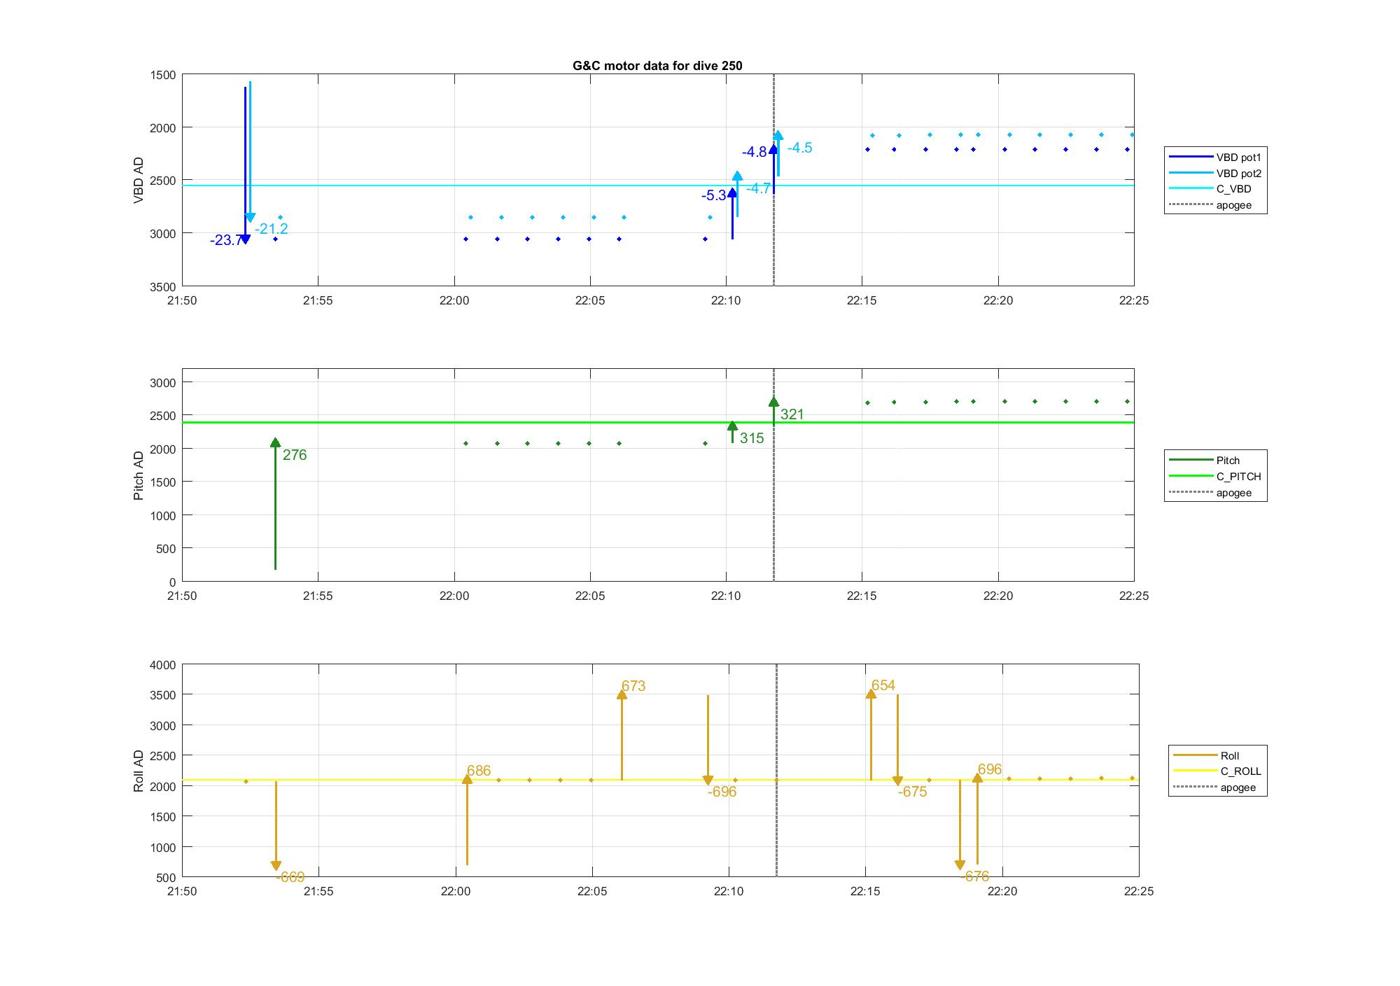
Task: Click the 'Pitch AD' y-axis label
Action: tap(139, 475)
